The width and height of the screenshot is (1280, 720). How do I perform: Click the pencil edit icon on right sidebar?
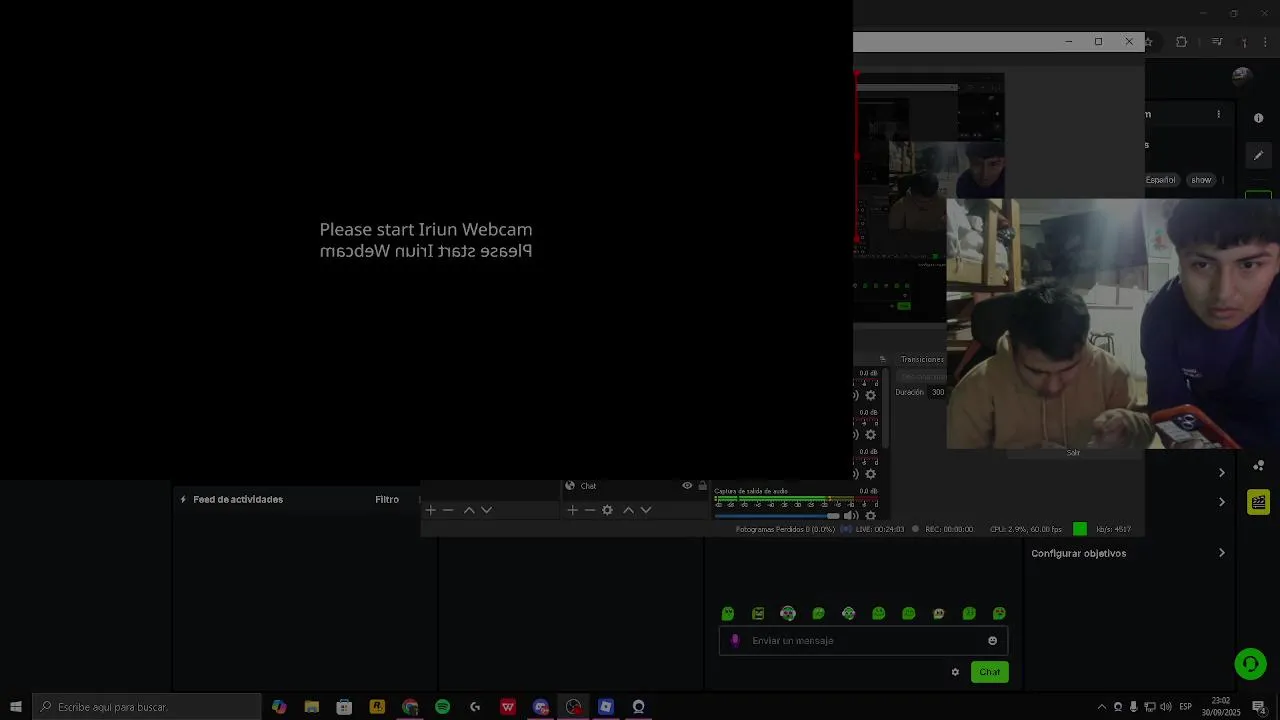point(1258,155)
